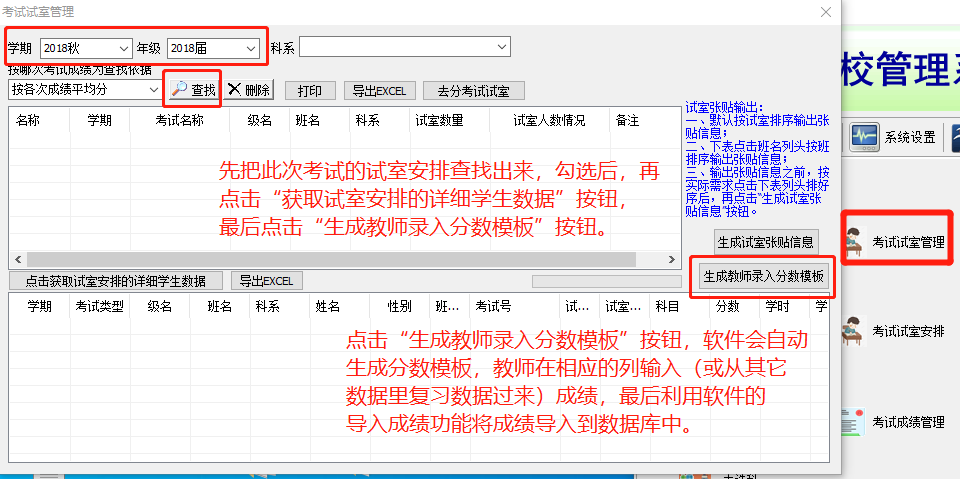Click the X icon in 删除 button
Image resolution: width=960 pixels, height=479 pixels.
tap(234, 89)
